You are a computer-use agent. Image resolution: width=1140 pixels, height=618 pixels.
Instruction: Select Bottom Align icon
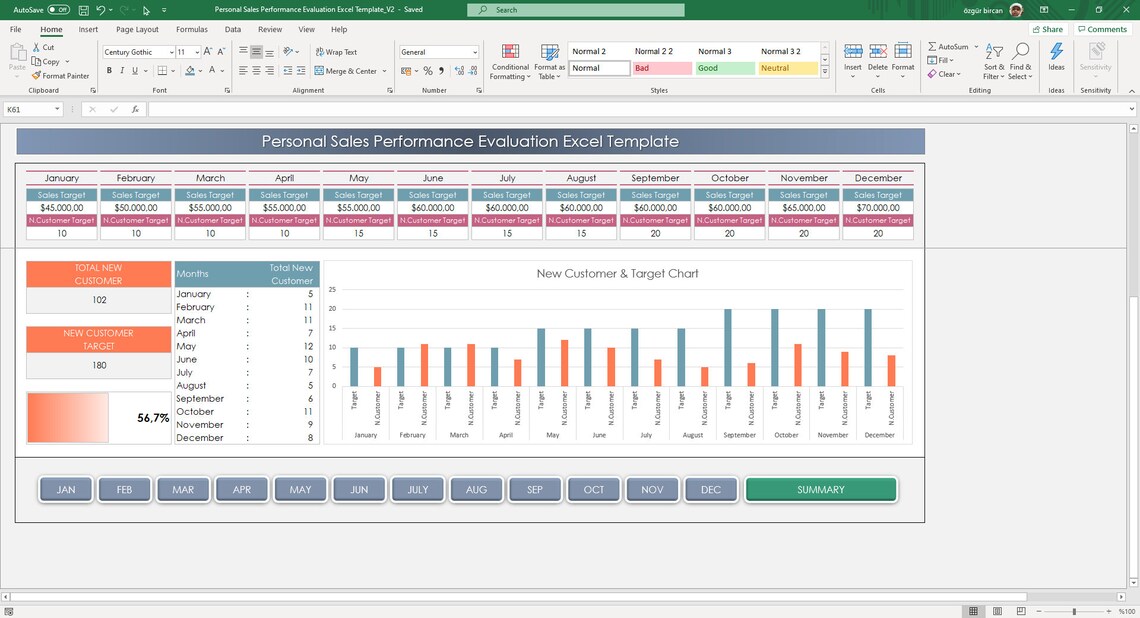[270, 52]
